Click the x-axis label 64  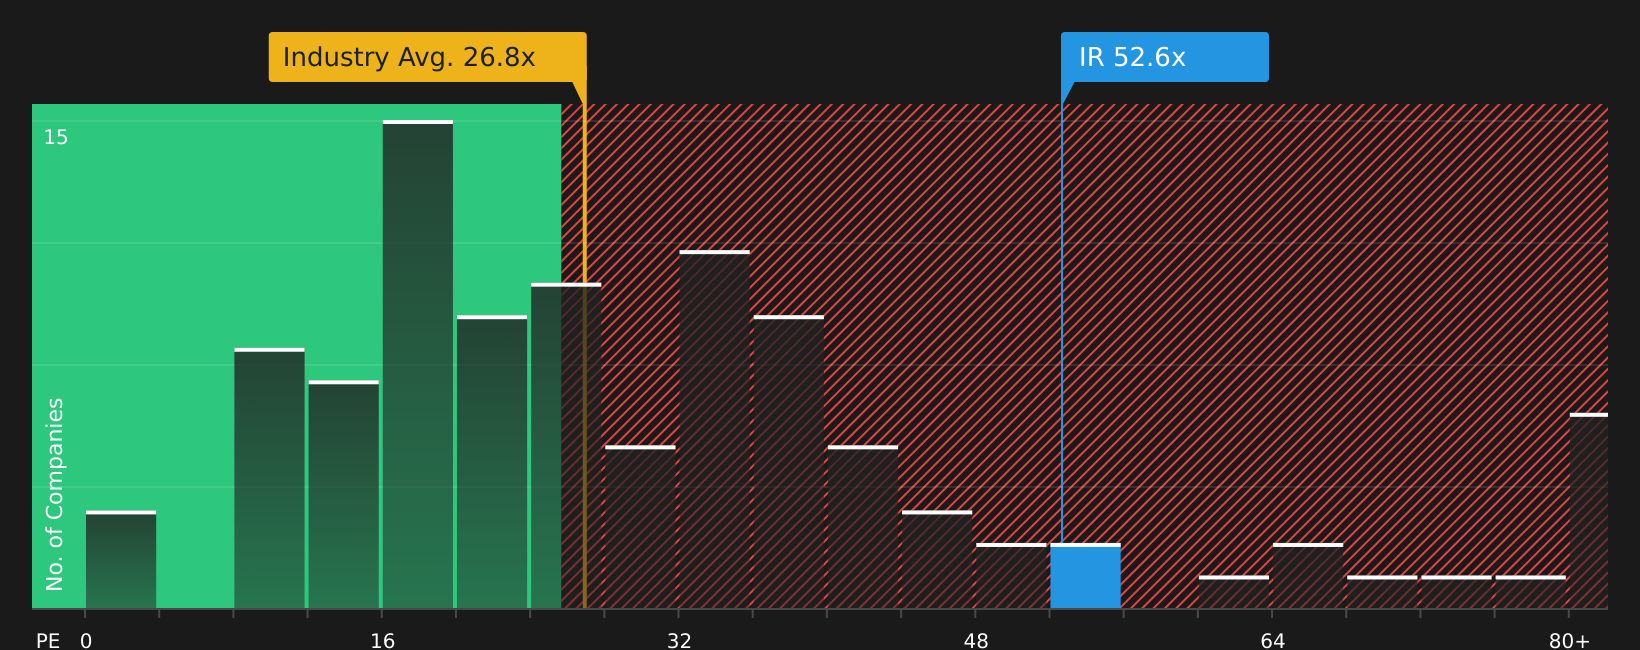(x=1272, y=640)
